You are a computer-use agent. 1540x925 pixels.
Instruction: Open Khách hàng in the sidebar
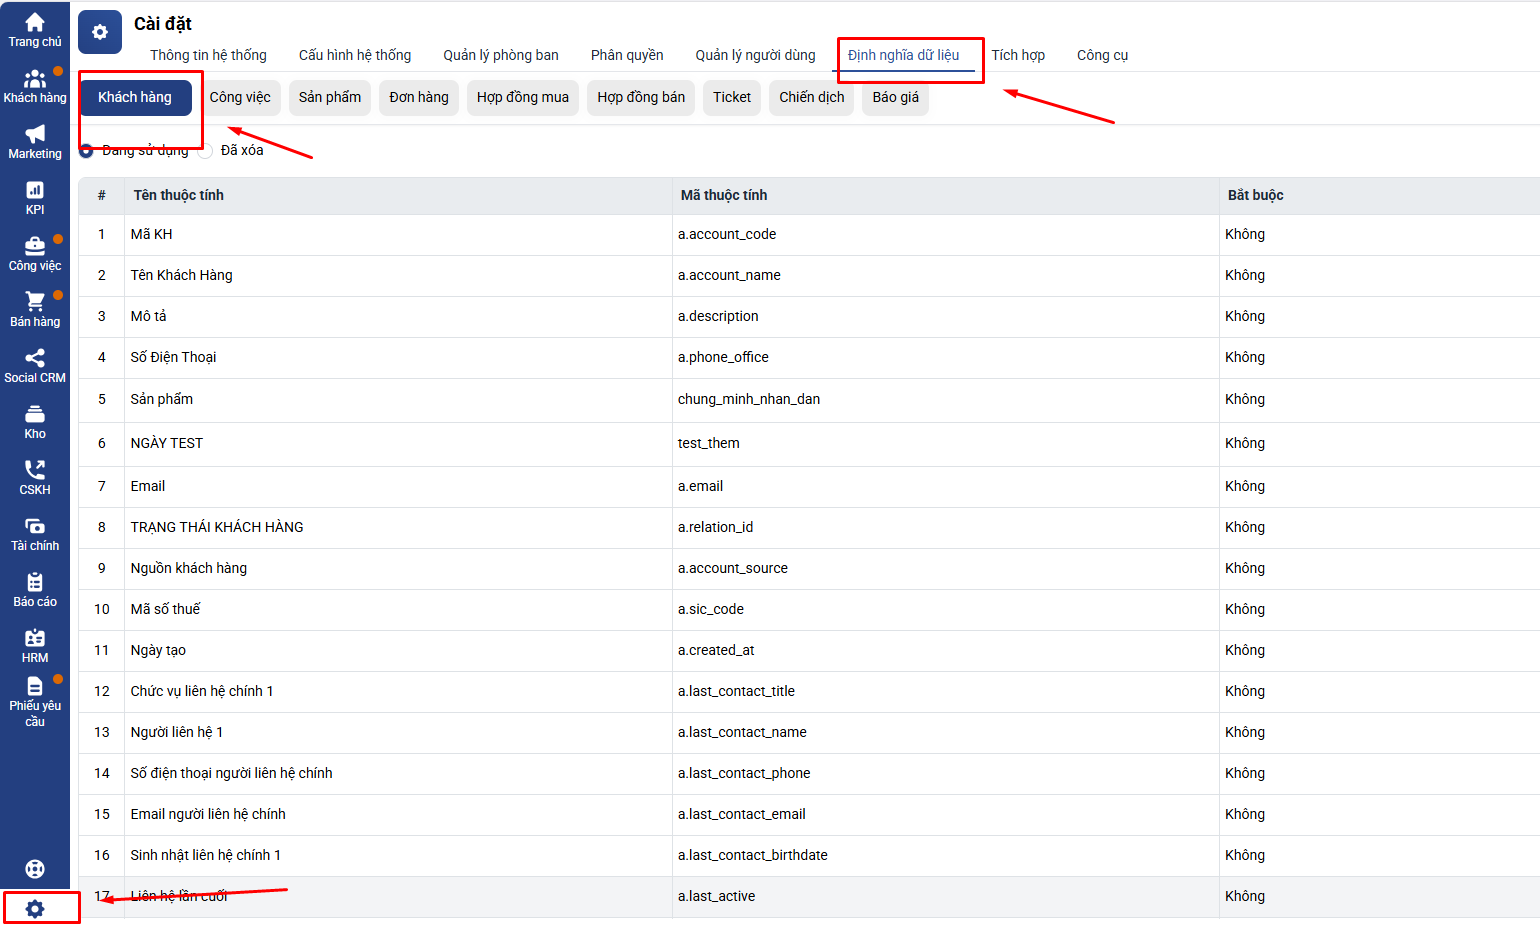35,86
